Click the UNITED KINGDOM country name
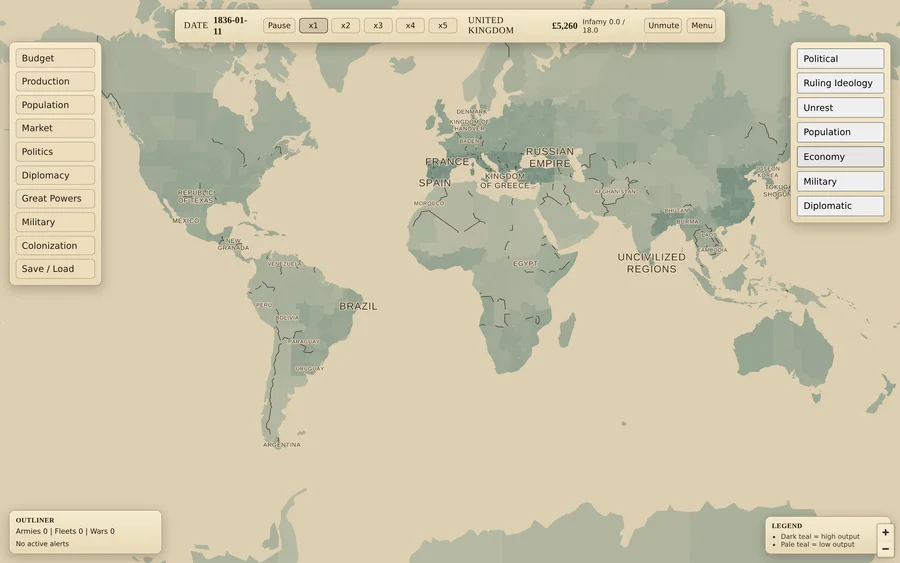The image size is (900, 563). 491,25
